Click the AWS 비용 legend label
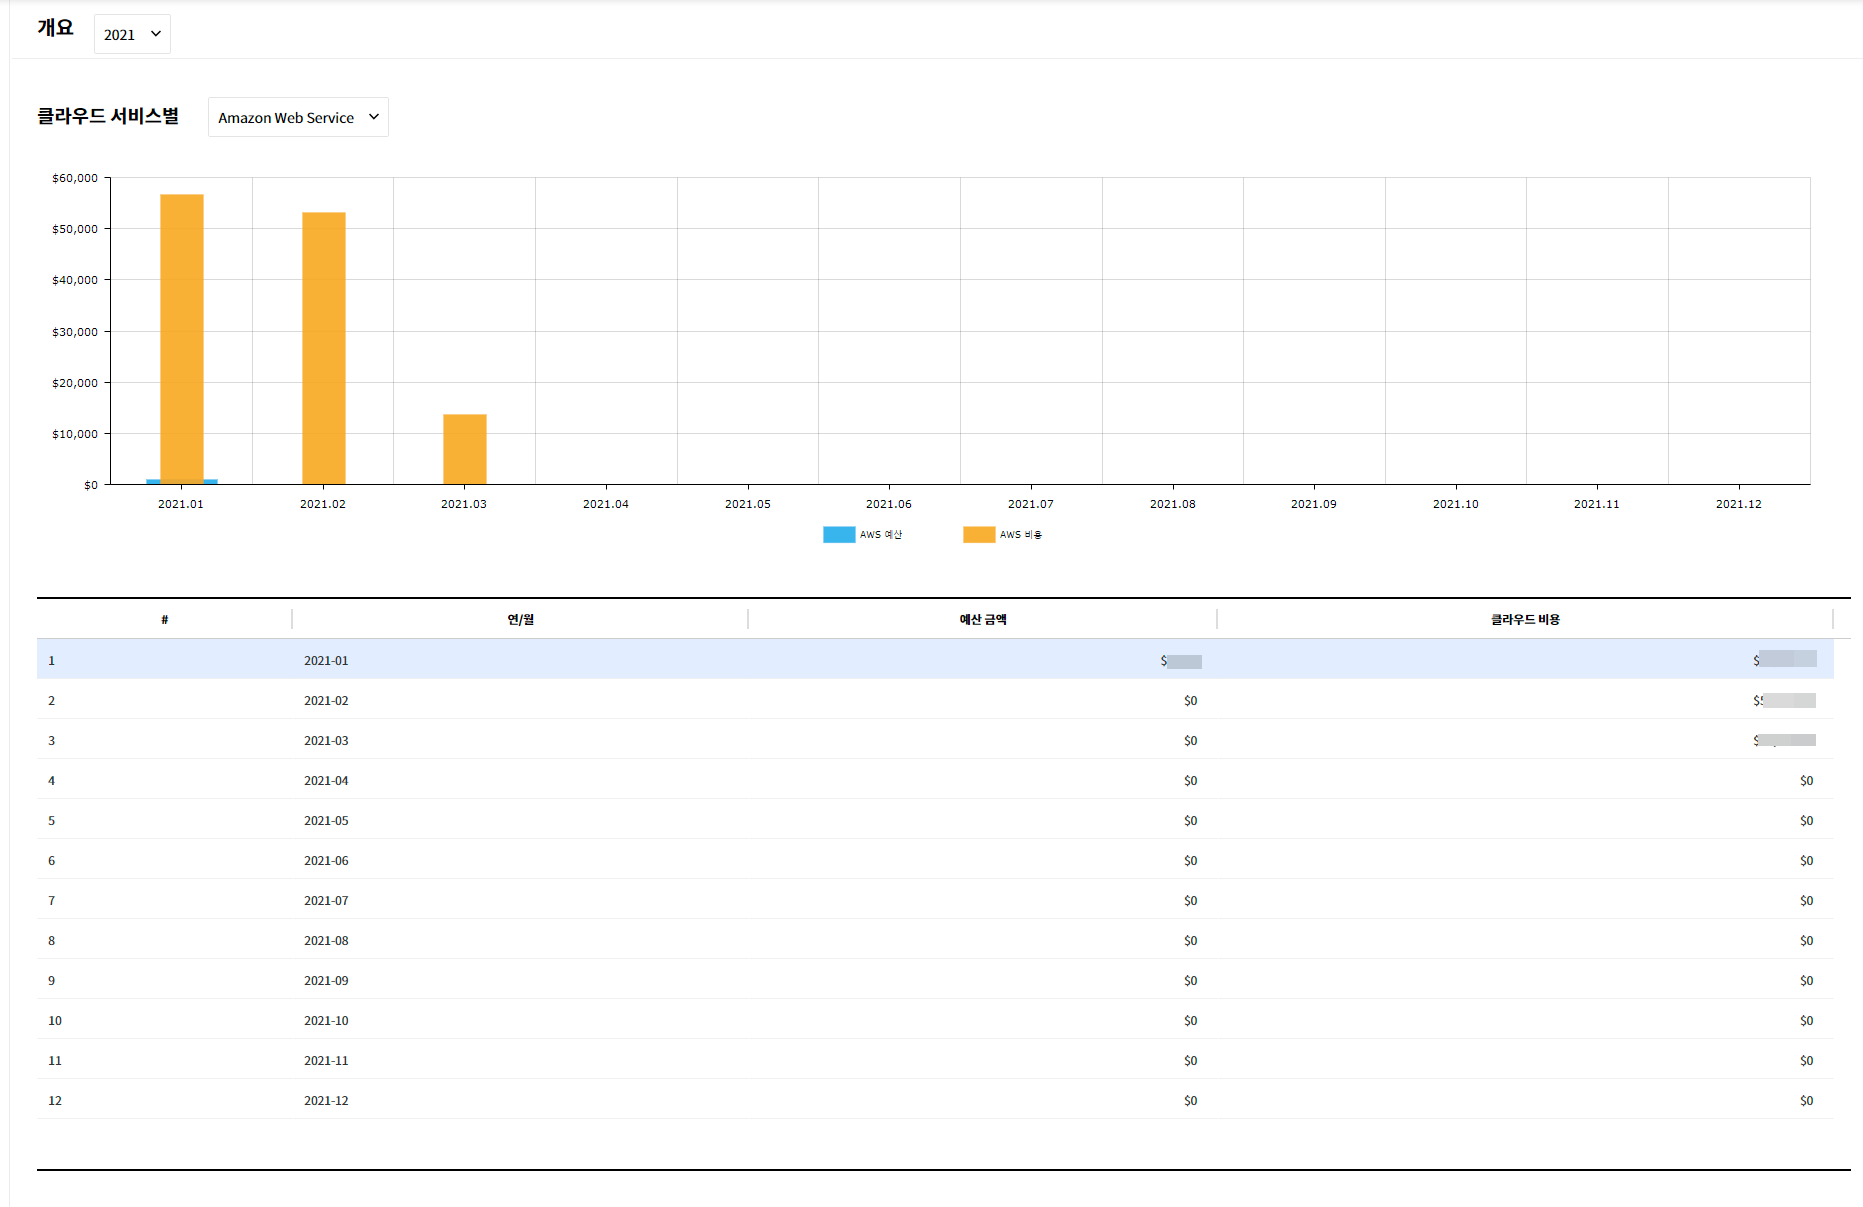1863x1207 pixels. [1020, 535]
